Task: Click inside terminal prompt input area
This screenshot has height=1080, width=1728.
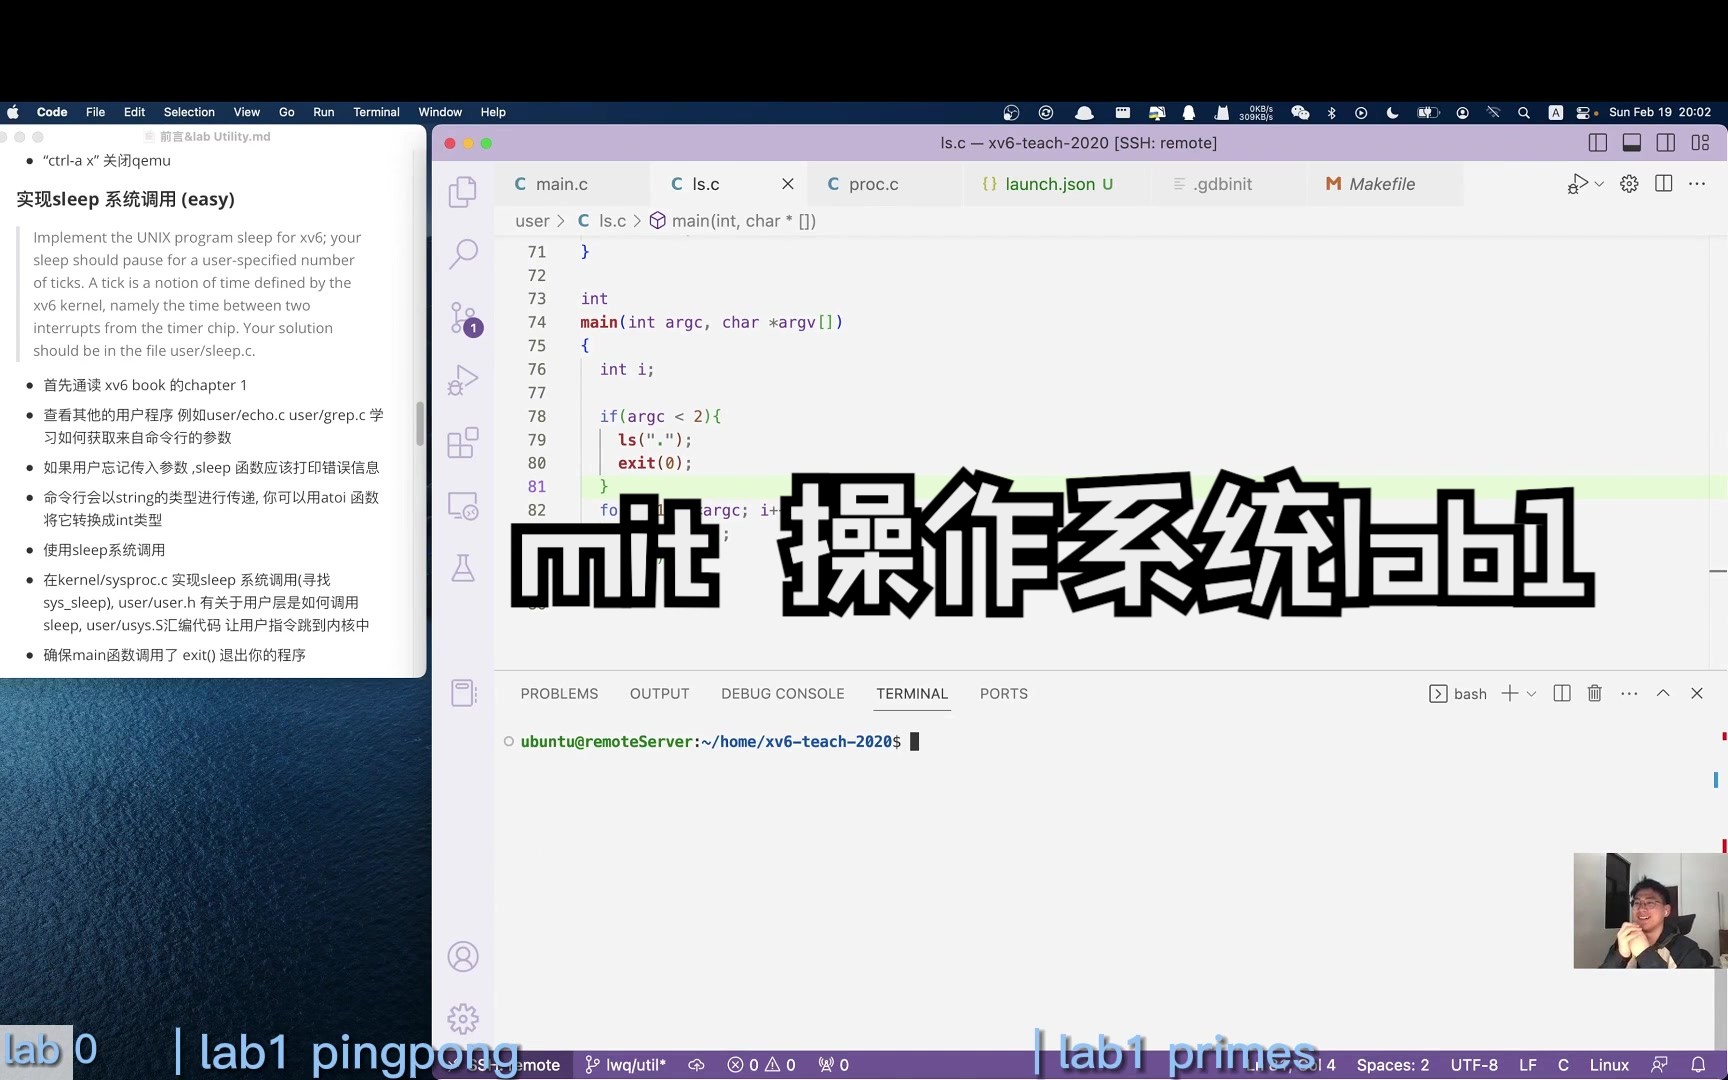Action: click(x=914, y=742)
